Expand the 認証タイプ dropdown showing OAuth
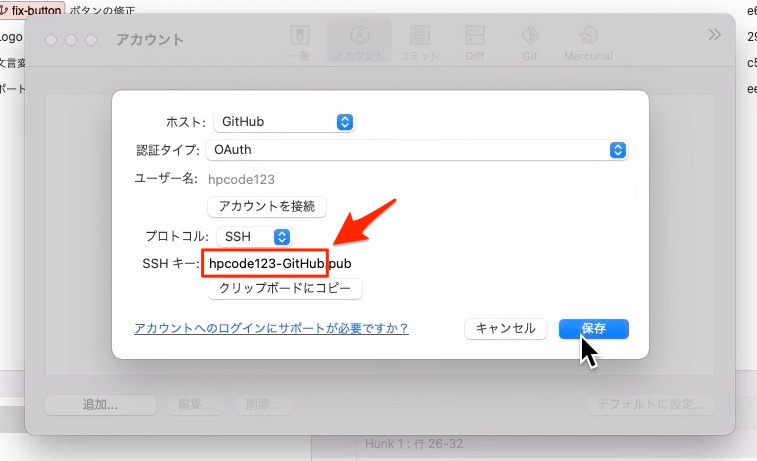The height and width of the screenshot is (461, 757). click(x=417, y=150)
